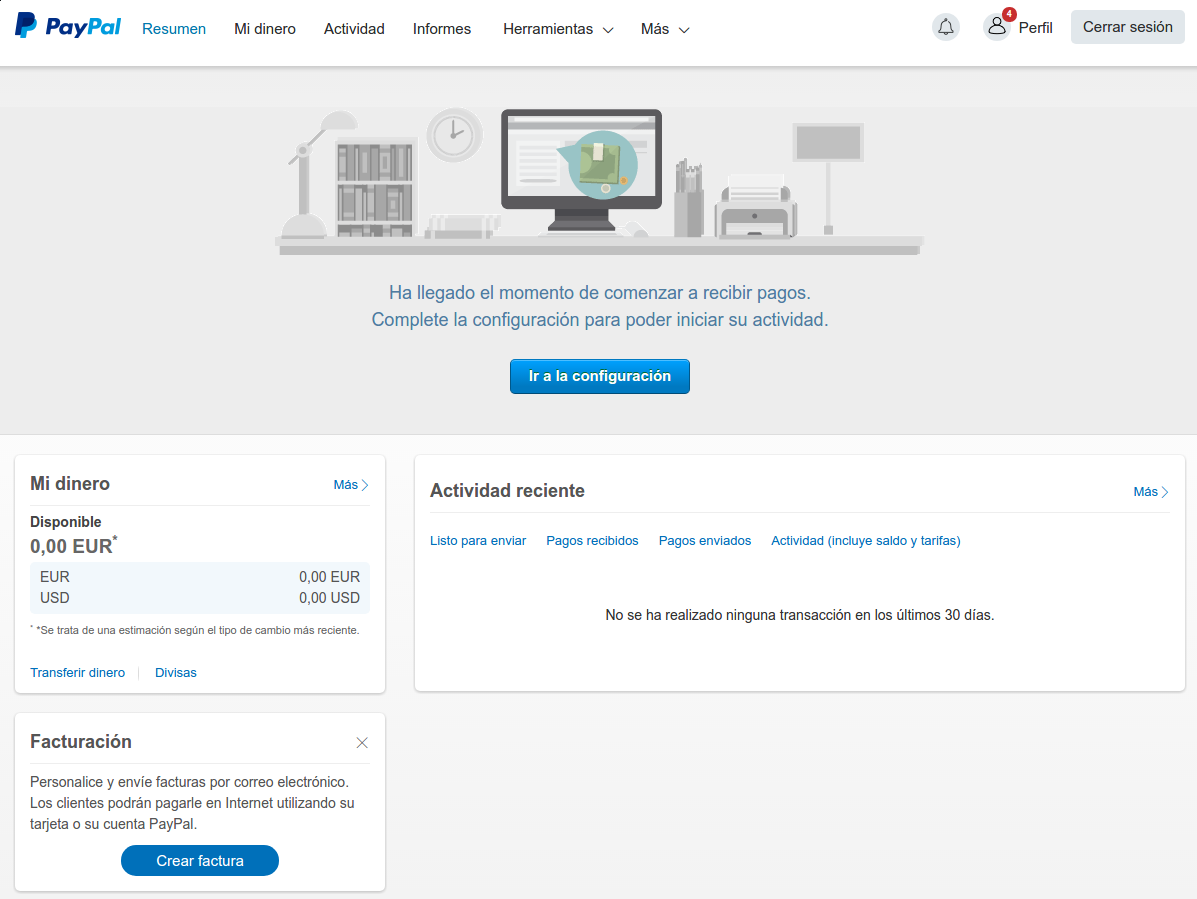Select the Pagos enviados filter
Screen dimensions: 1197x899
pyautogui.click(x=705, y=540)
